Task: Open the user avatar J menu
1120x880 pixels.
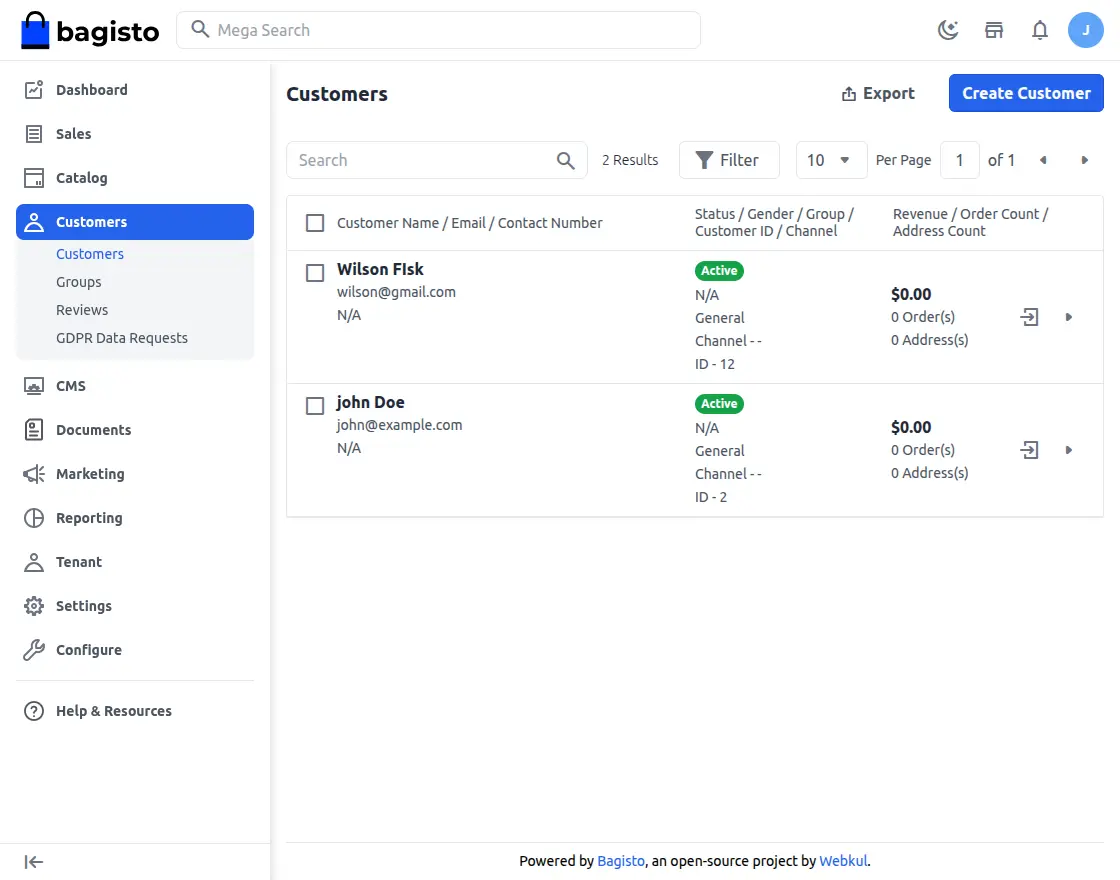Action: [1086, 30]
